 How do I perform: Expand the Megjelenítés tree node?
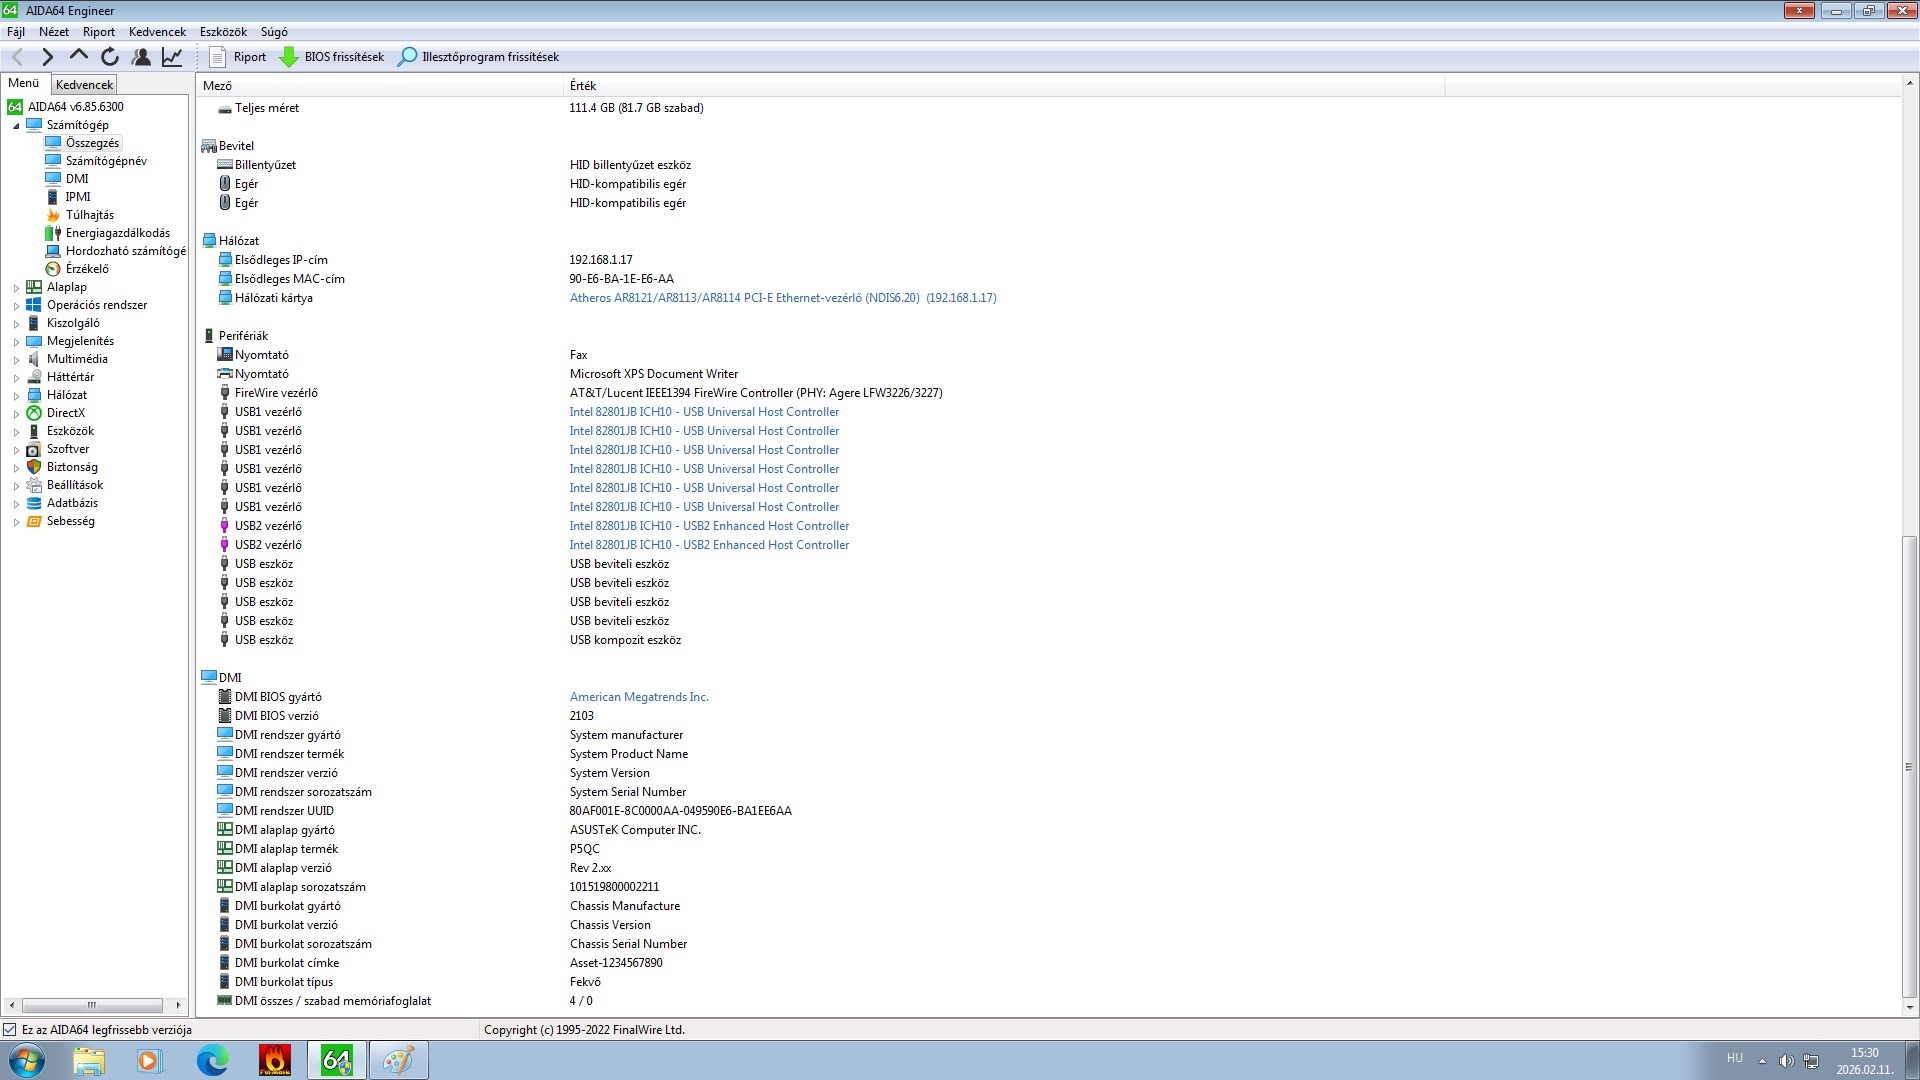[16, 342]
